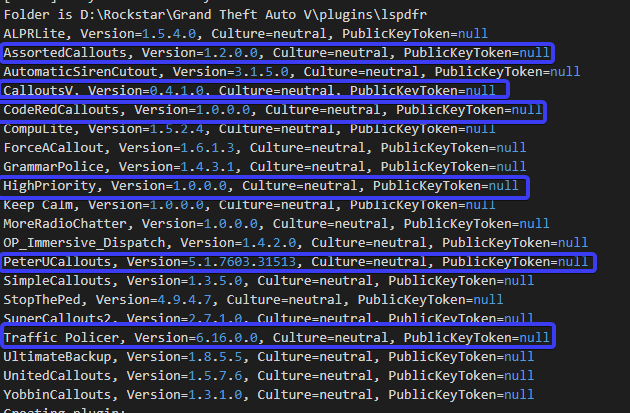Click the SimpleCallouts version 1.3.5.0 line
Screen dimensions: 630x413
(x=269, y=280)
